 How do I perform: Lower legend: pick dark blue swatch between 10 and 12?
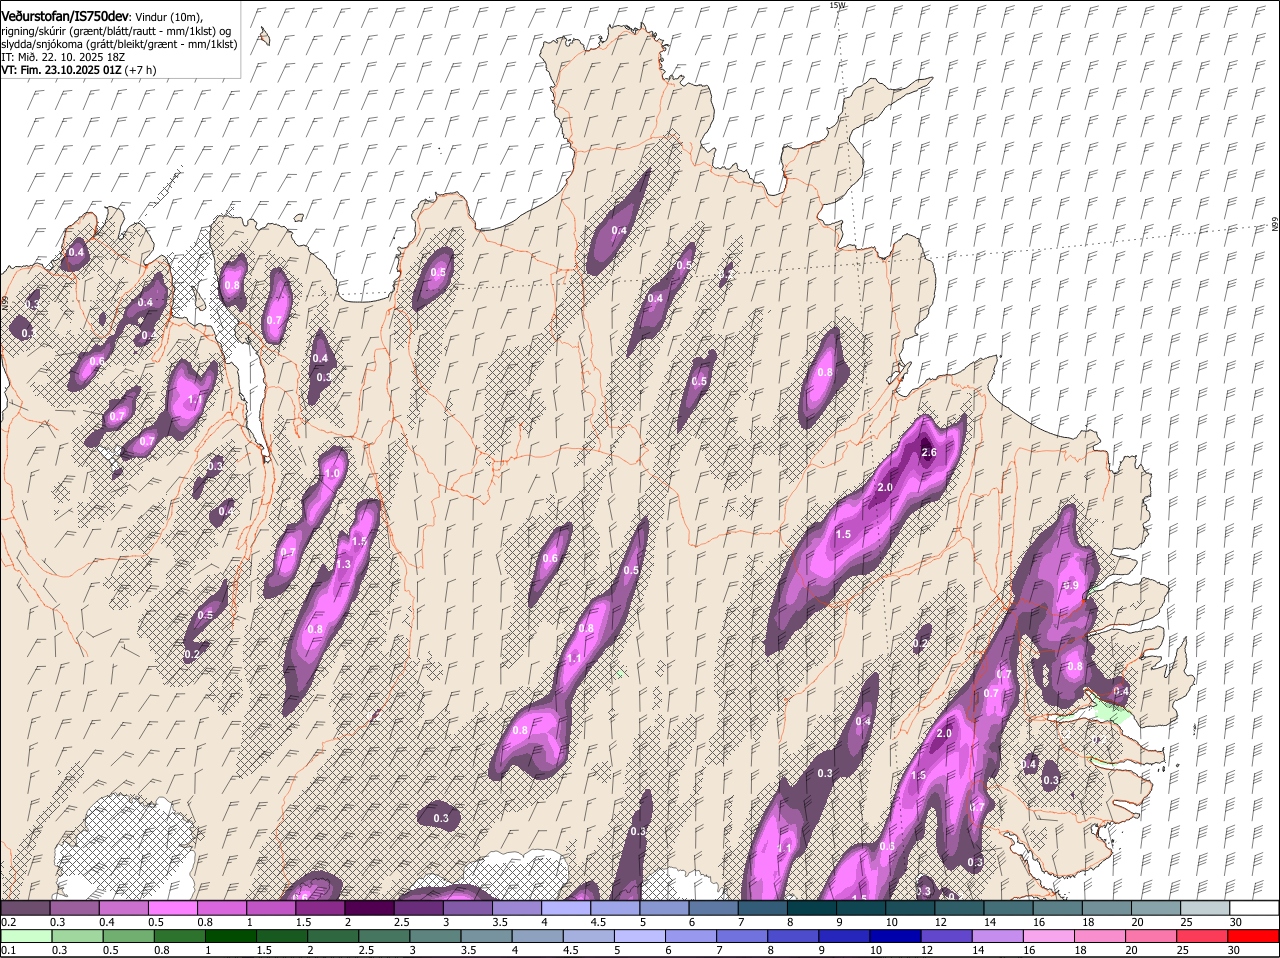tap(897, 936)
